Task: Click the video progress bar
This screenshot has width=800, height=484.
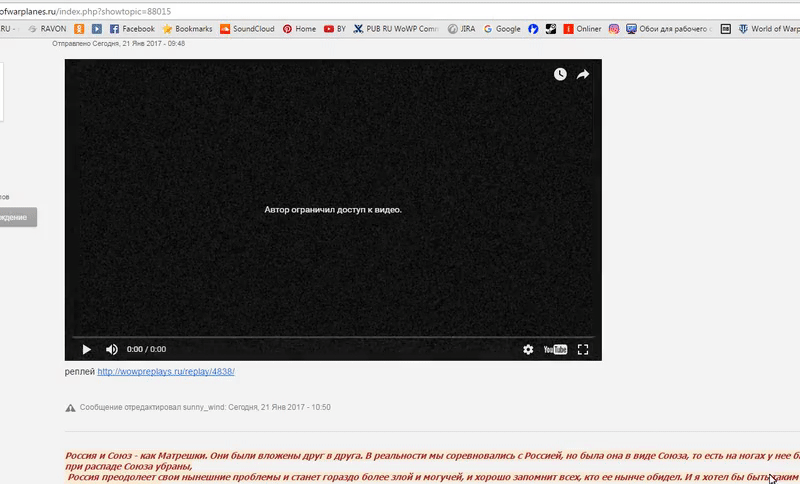Action: [x=333, y=337]
